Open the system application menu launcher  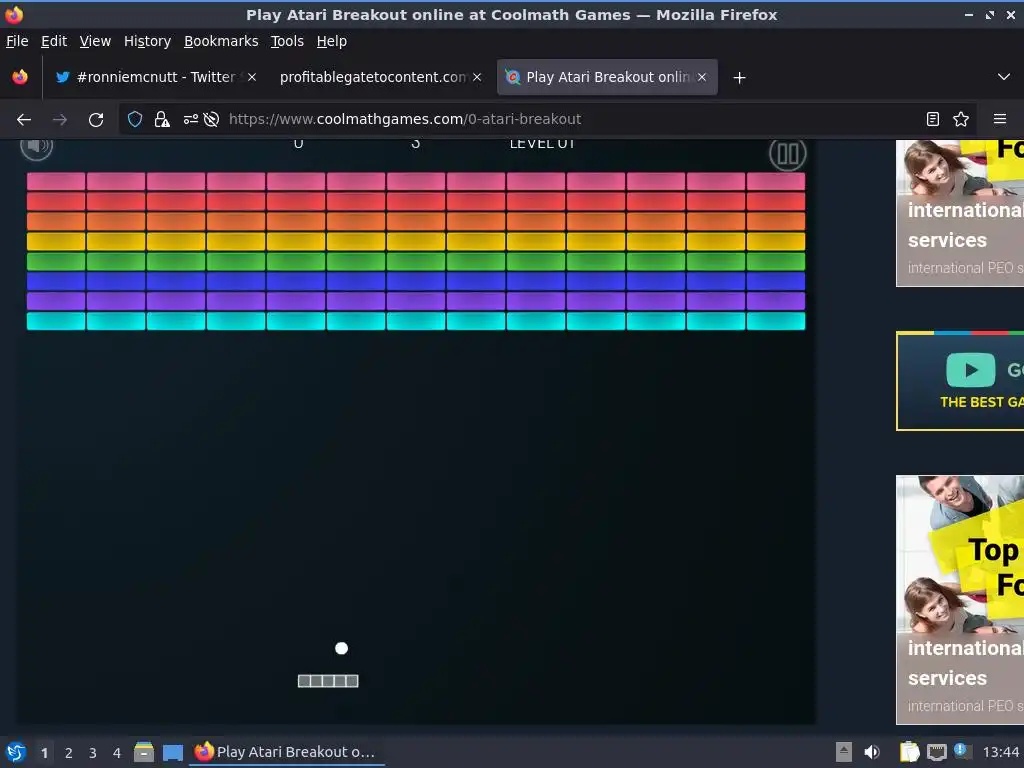tap(16, 752)
